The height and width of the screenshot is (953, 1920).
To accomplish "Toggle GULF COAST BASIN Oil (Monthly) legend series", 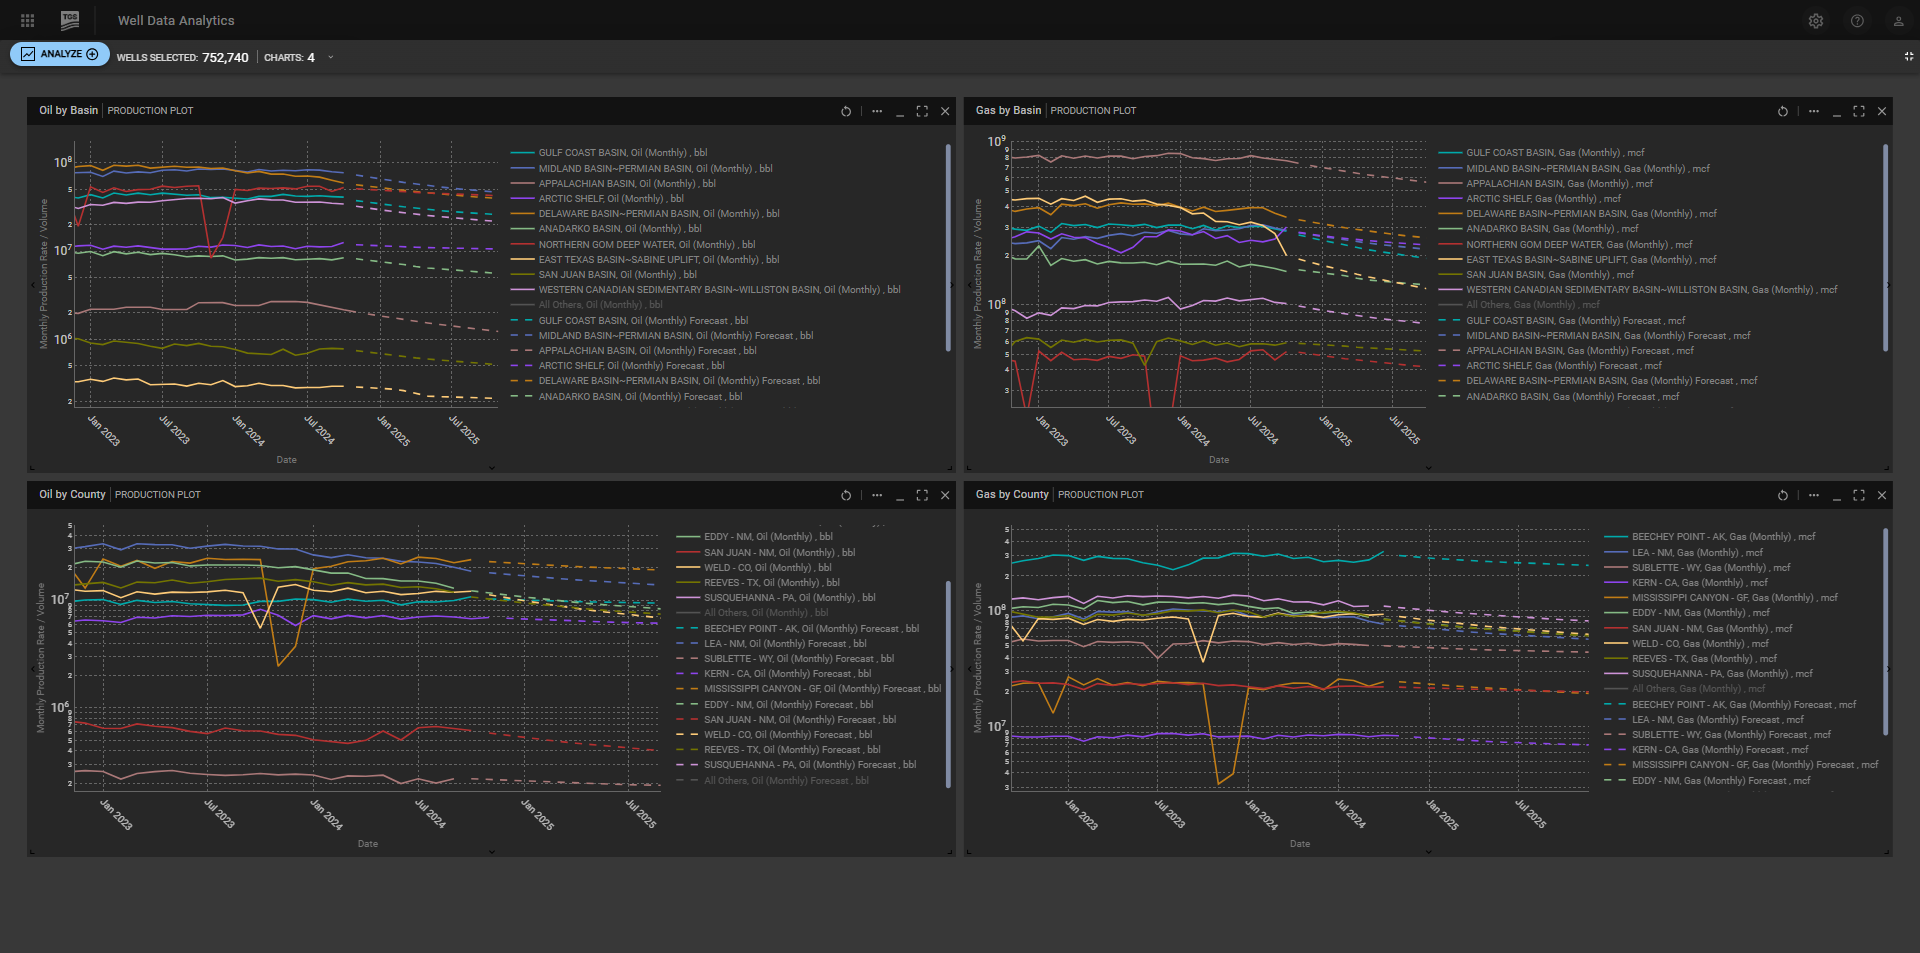I will [x=609, y=153].
